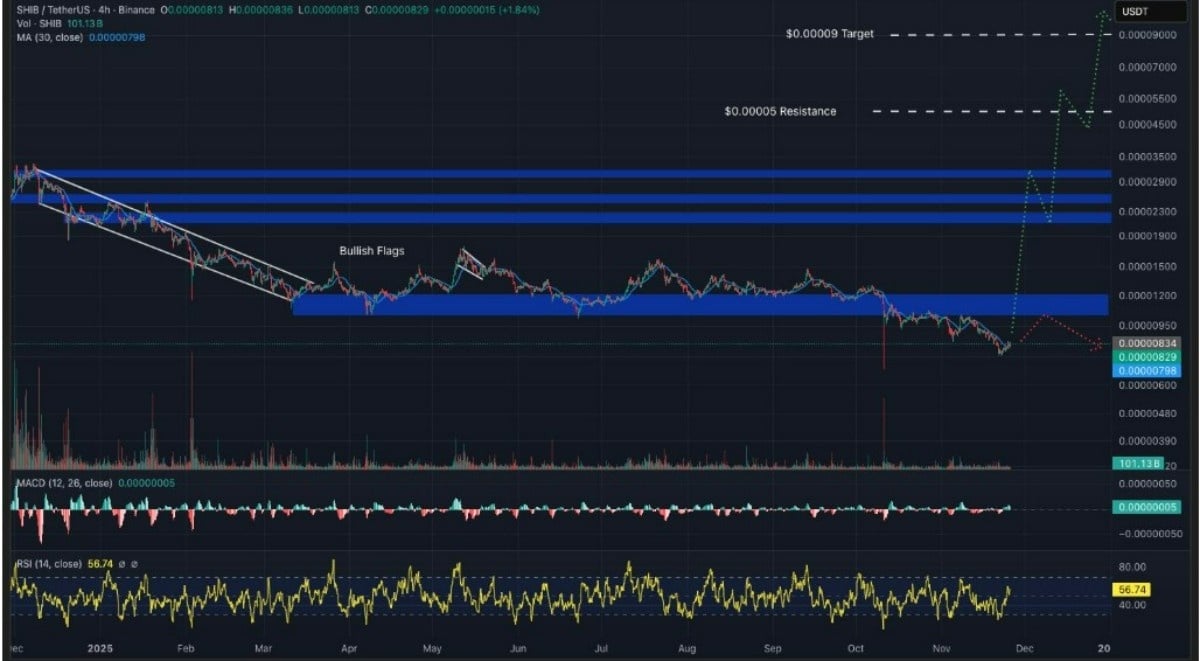Click the 0.00003500 price axis tick
The image size is (1200, 661).
(1147, 157)
